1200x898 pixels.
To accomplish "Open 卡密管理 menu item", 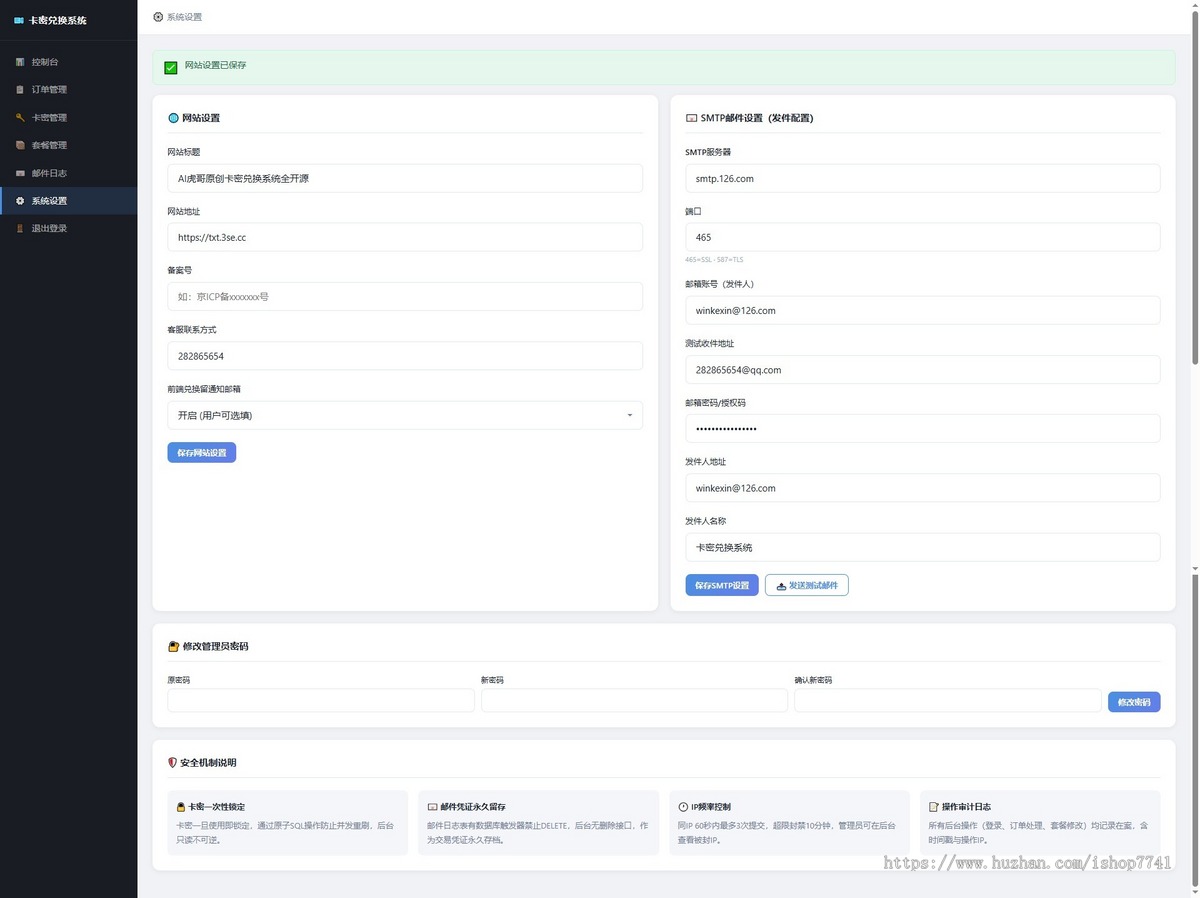I will point(68,118).
